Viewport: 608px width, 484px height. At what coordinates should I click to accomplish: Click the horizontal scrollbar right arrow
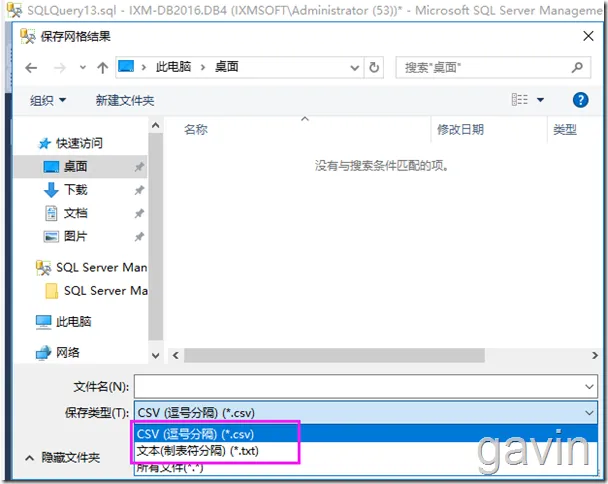tap(595, 355)
